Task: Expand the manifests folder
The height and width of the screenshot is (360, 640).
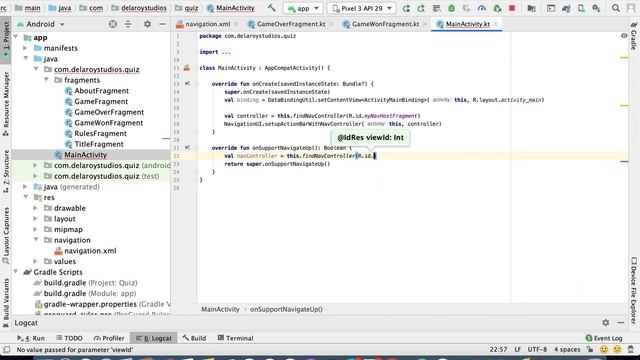Action: pyautogui.click(x=25, y=48)
